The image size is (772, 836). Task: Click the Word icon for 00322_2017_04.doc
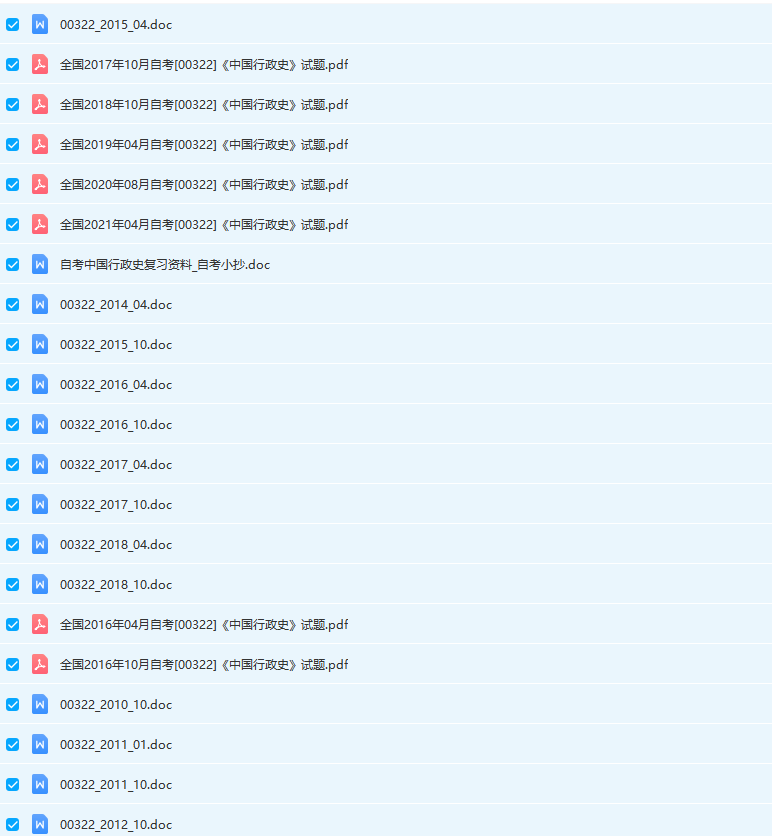pyautogui.click(x=40, y=464)
